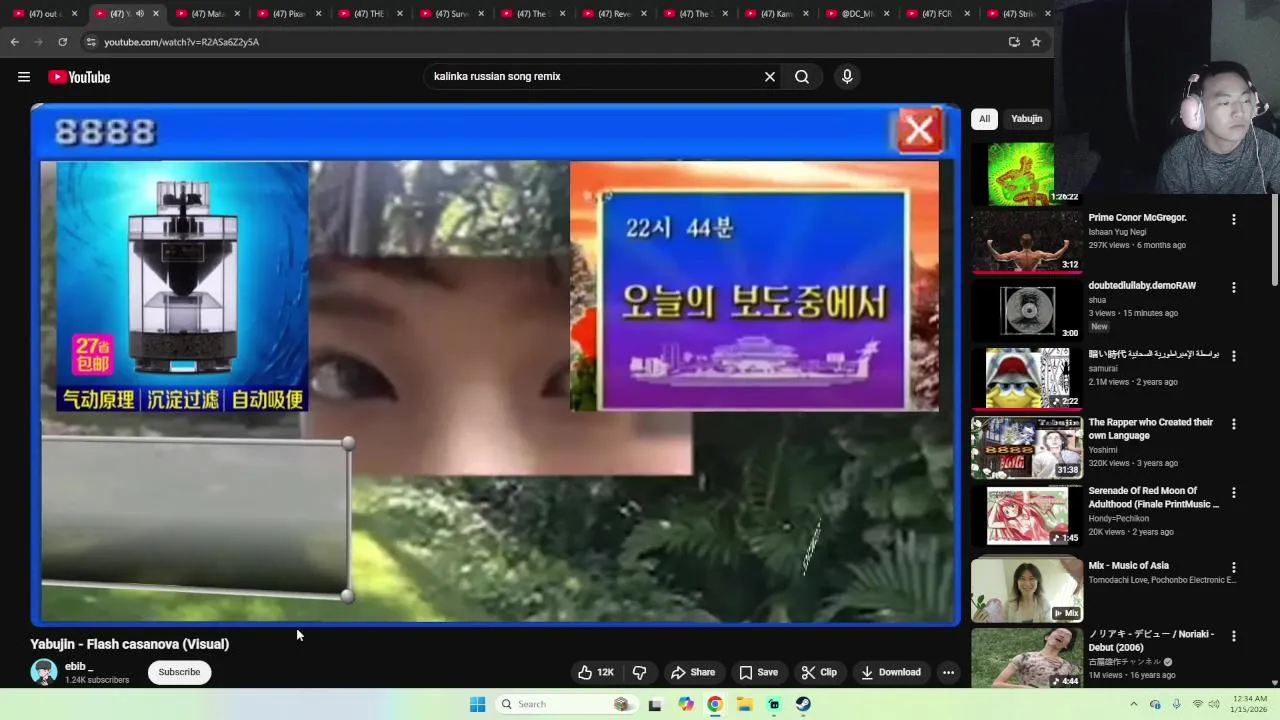Viewport: 1280px width, 720px height.
Task: Open options for the Noriaki Debut video
Action: pos(1233,636)
